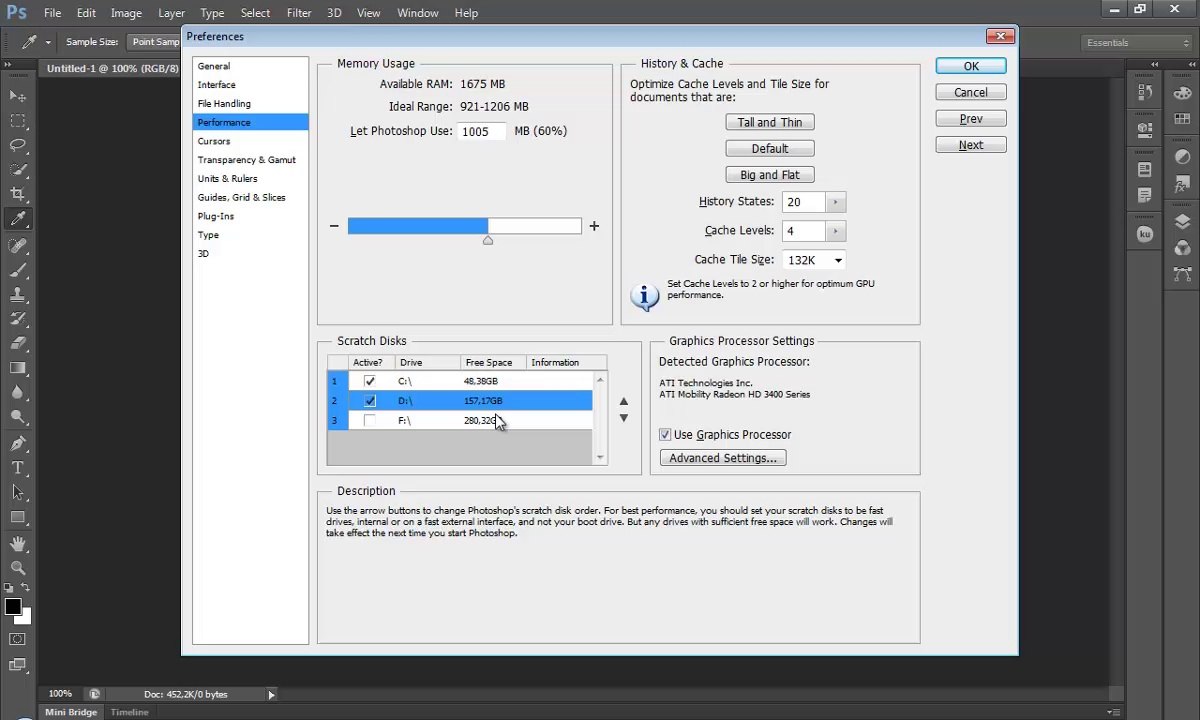The image size is (1200, 720).
Task: Click OK to confirm preferences
Action: click(x=971, y=66)
